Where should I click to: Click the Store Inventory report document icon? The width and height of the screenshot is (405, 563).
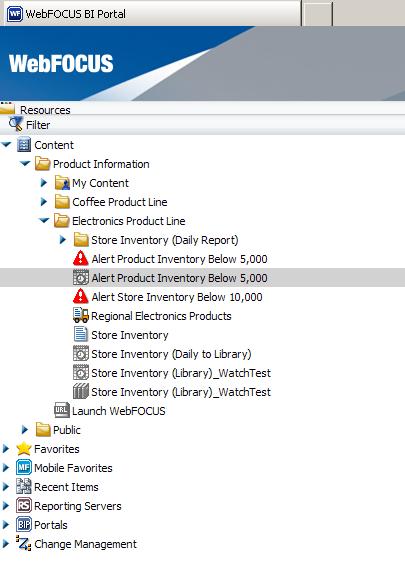(x=81, y=334)
